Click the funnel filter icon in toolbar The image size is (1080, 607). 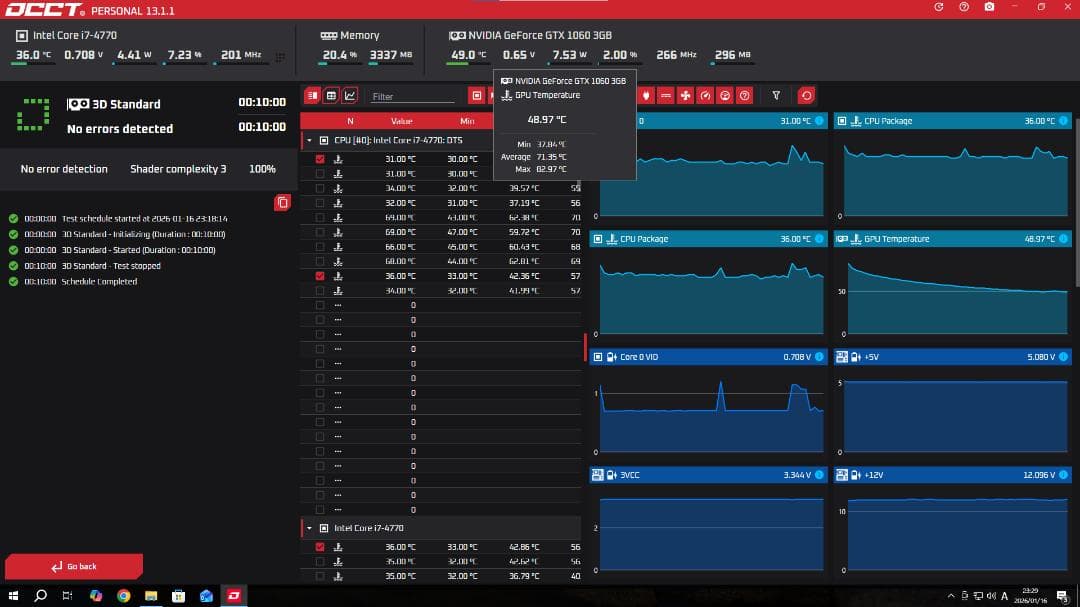pos(776,96)
